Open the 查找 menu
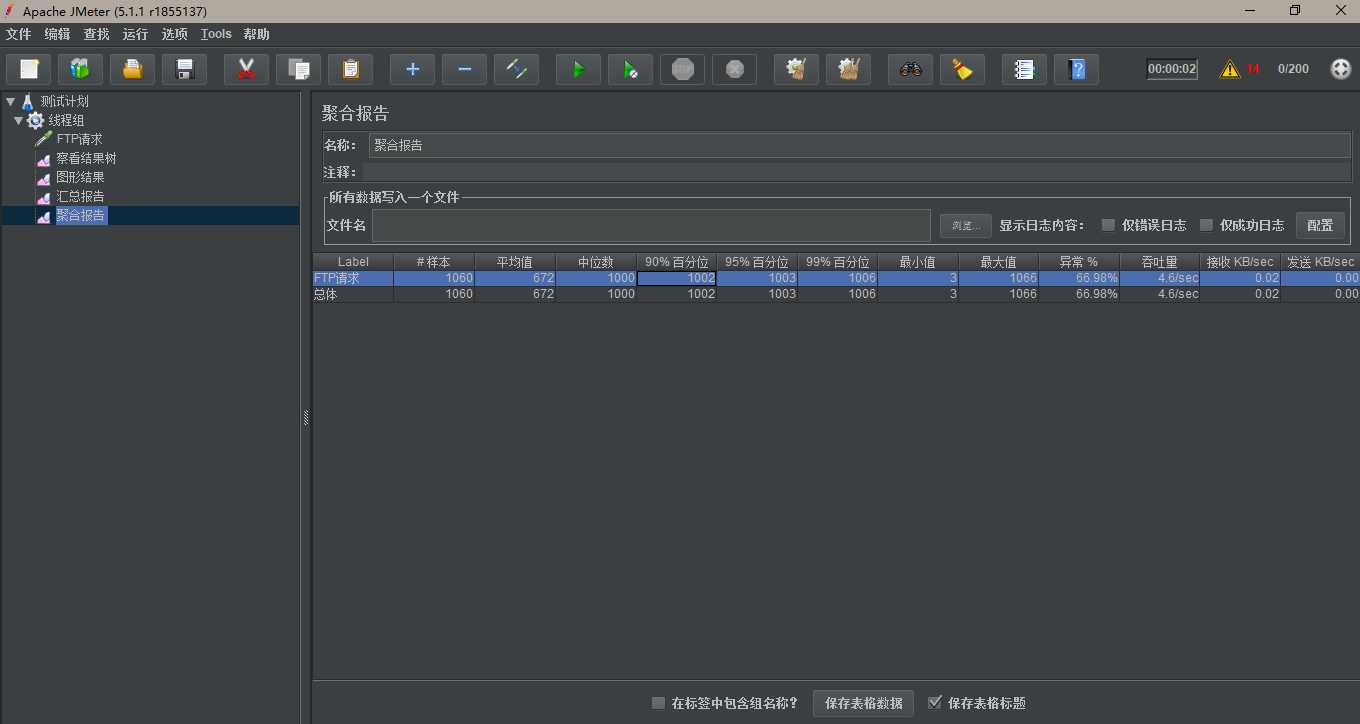The width and height of the screenshot is (1360, 724). point(97,34)
